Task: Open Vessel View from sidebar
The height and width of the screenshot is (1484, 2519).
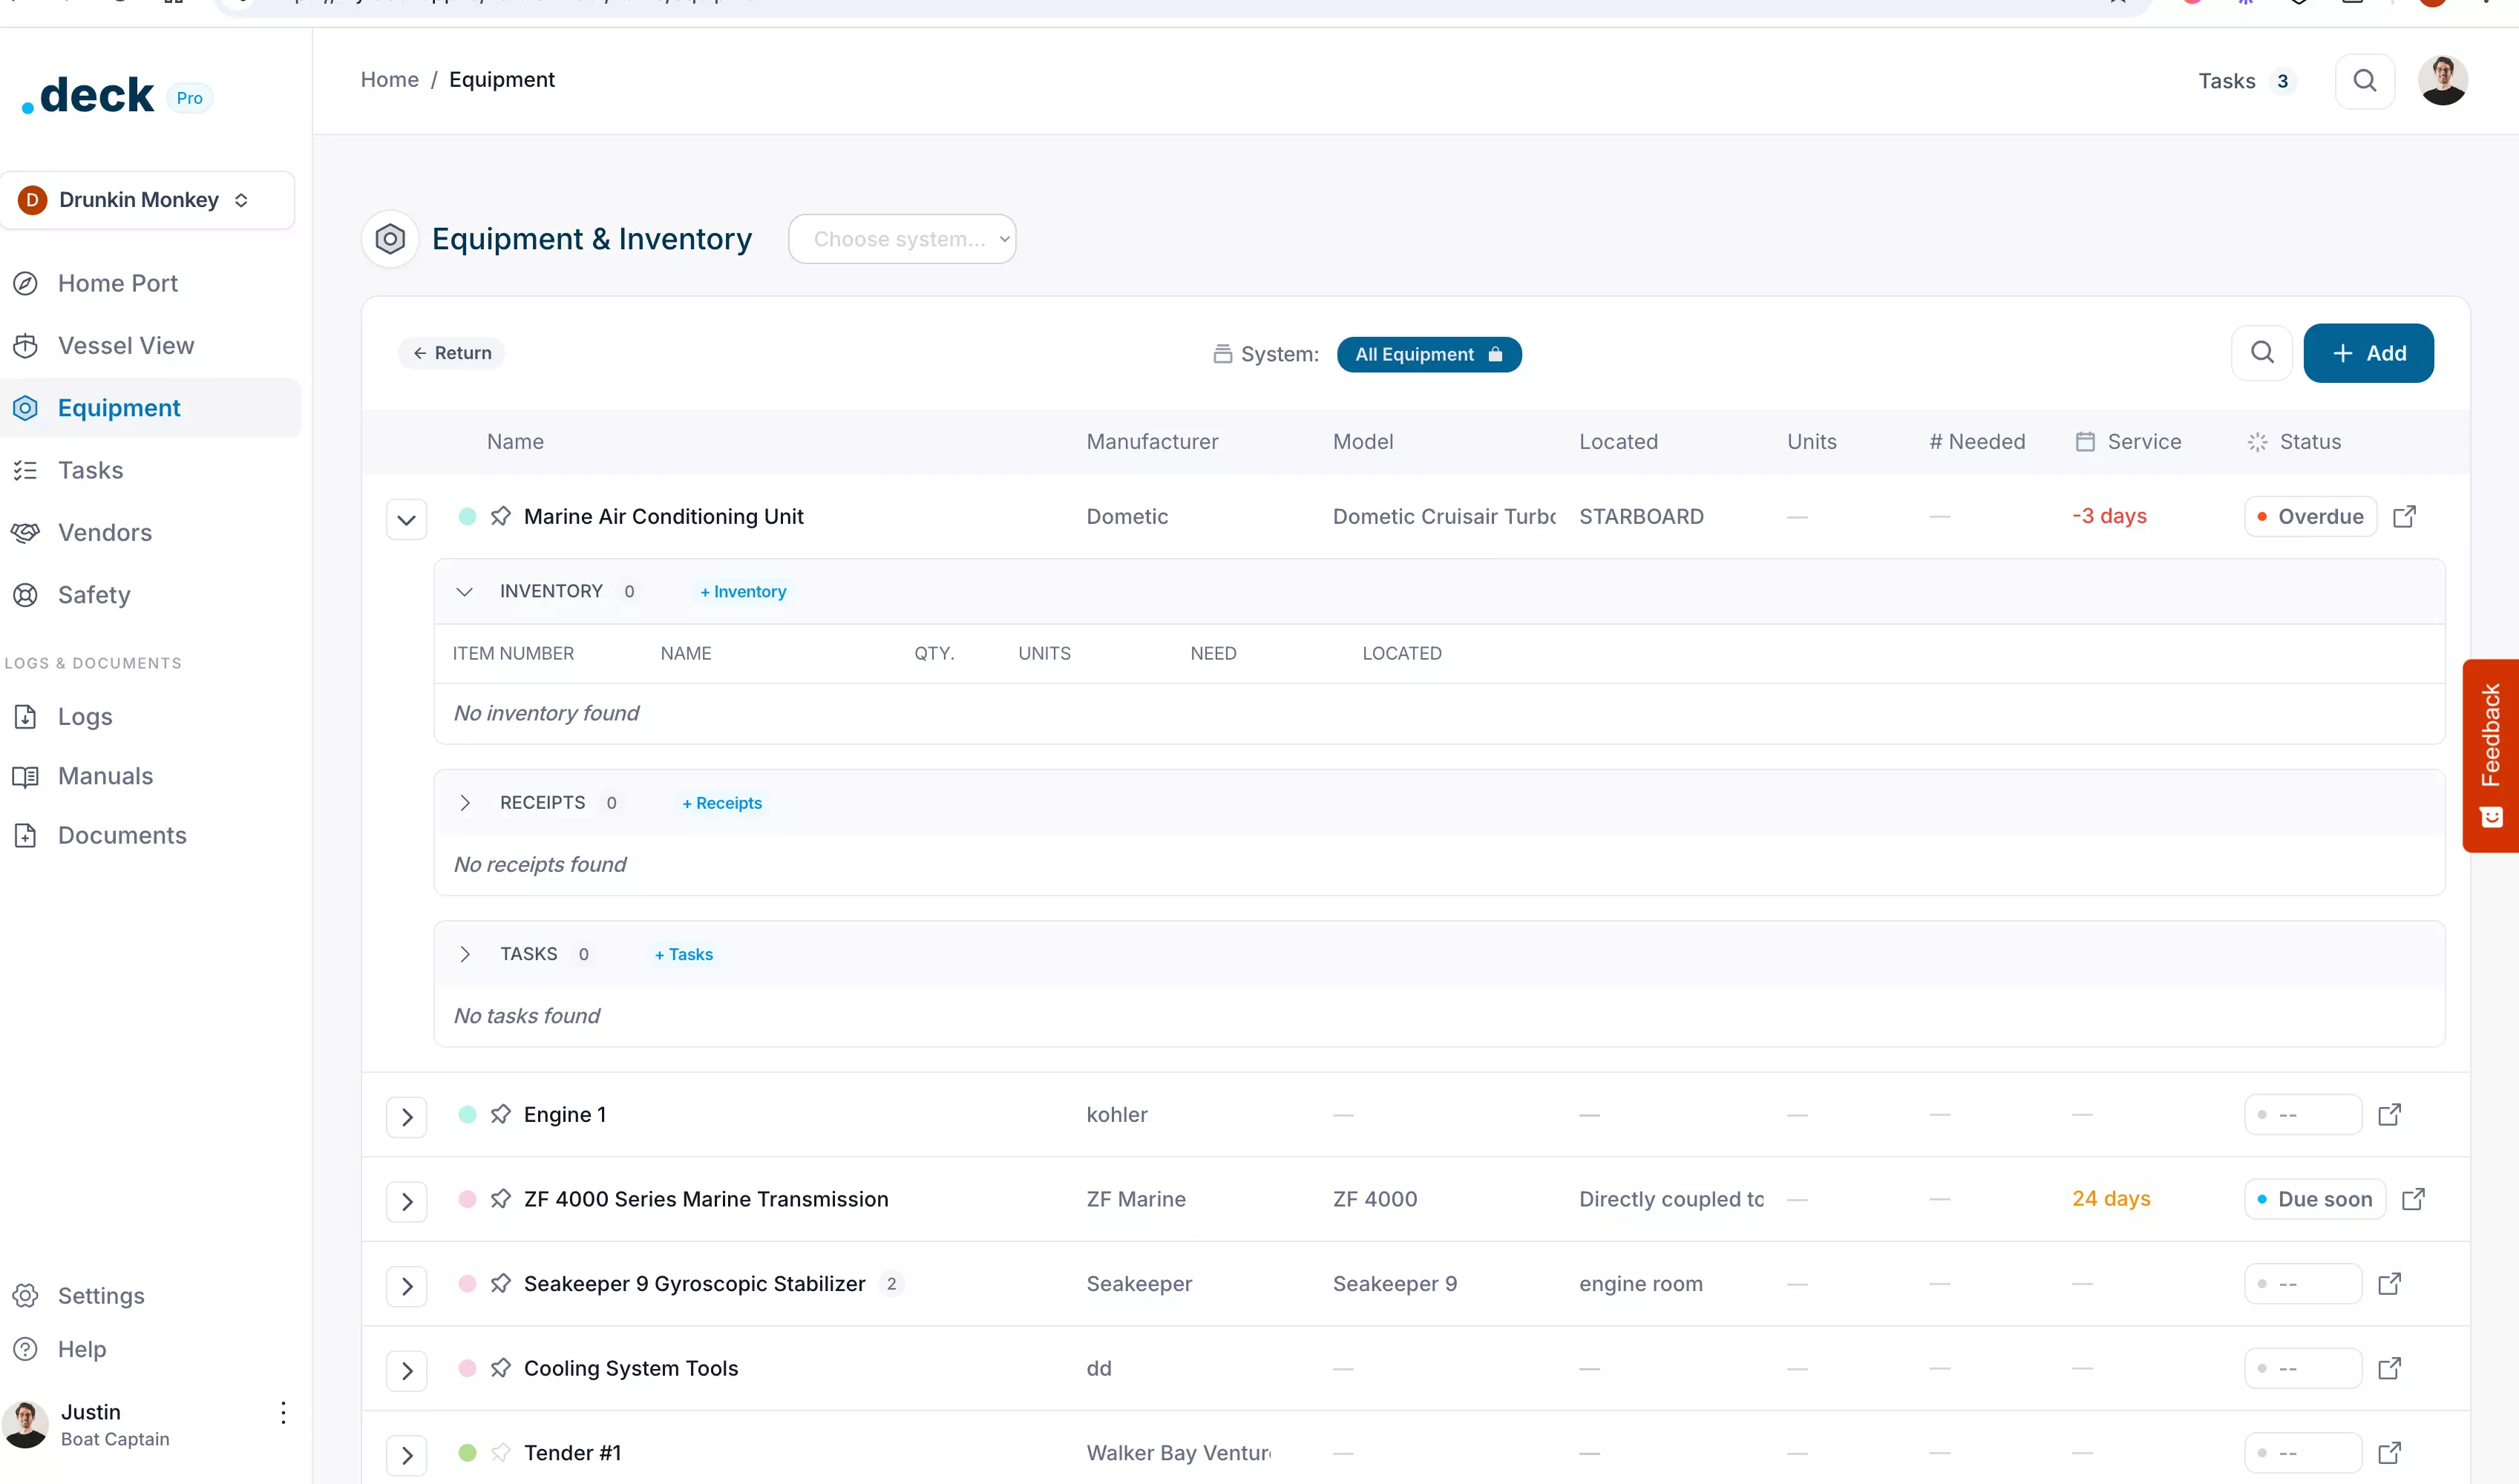Action: point(126,346)
